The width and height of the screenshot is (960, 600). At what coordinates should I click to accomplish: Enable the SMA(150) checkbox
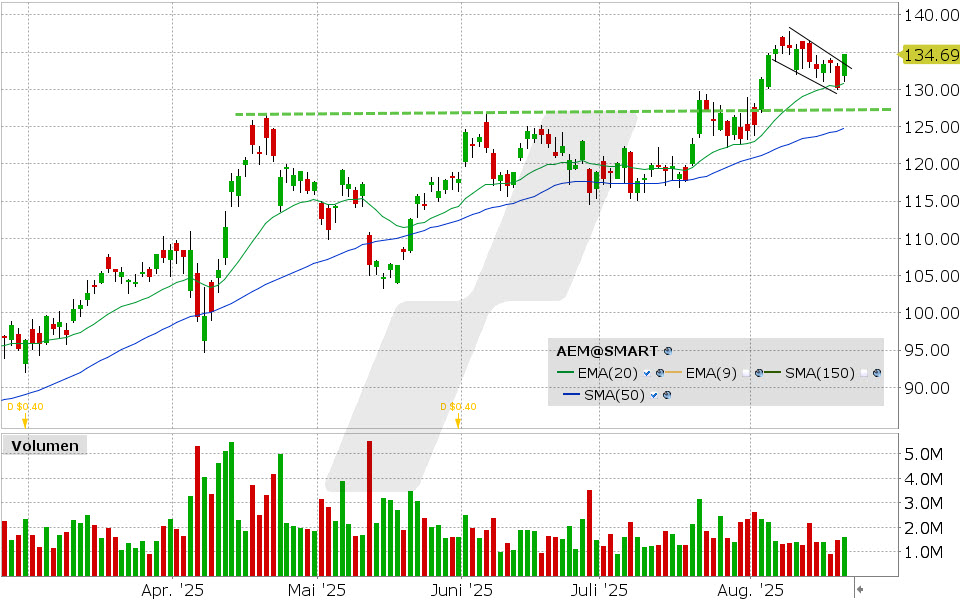[x=864, y=373]
